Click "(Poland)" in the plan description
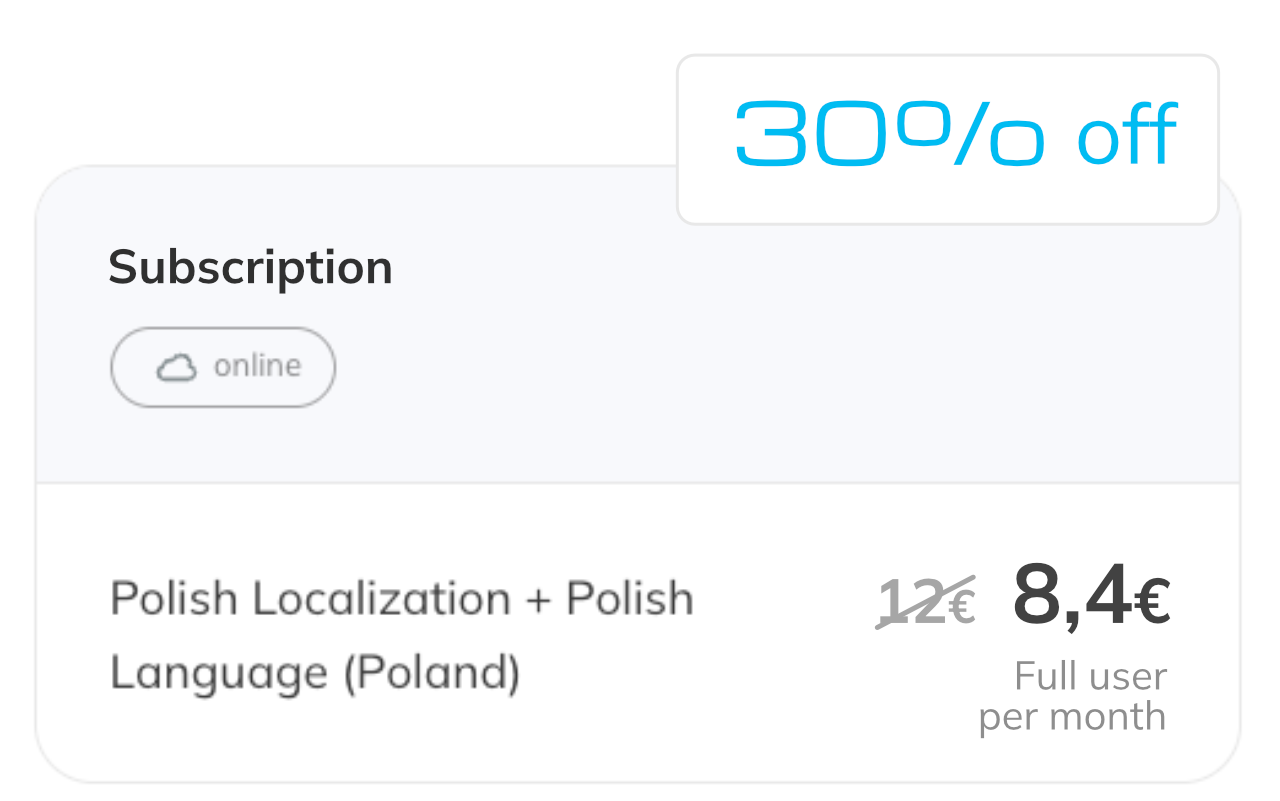This screenshot has width=1280, height=801. pyautogui.click(x=431, y=673)
